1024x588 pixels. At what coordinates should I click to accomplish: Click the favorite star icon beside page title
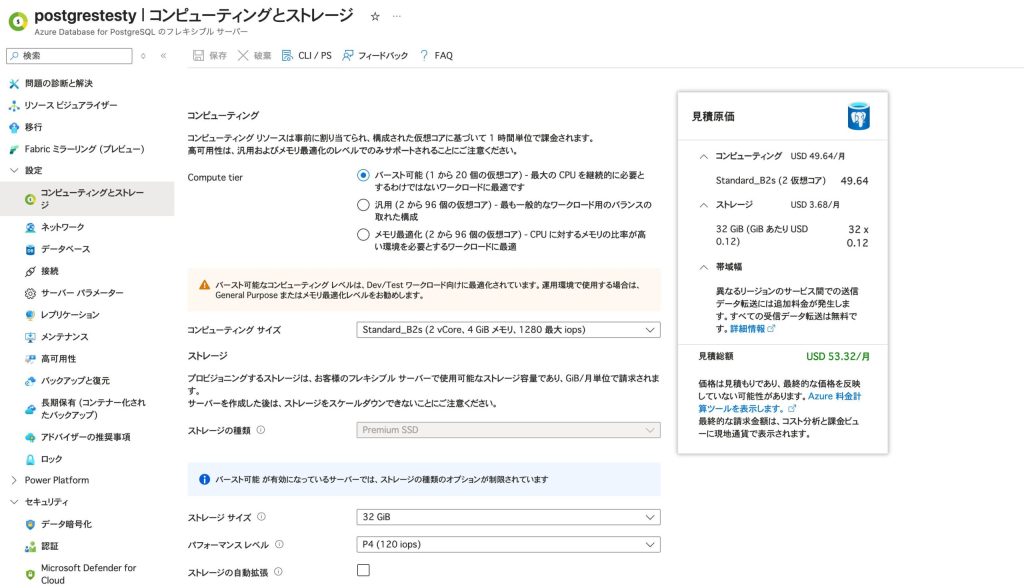(375, 17)
